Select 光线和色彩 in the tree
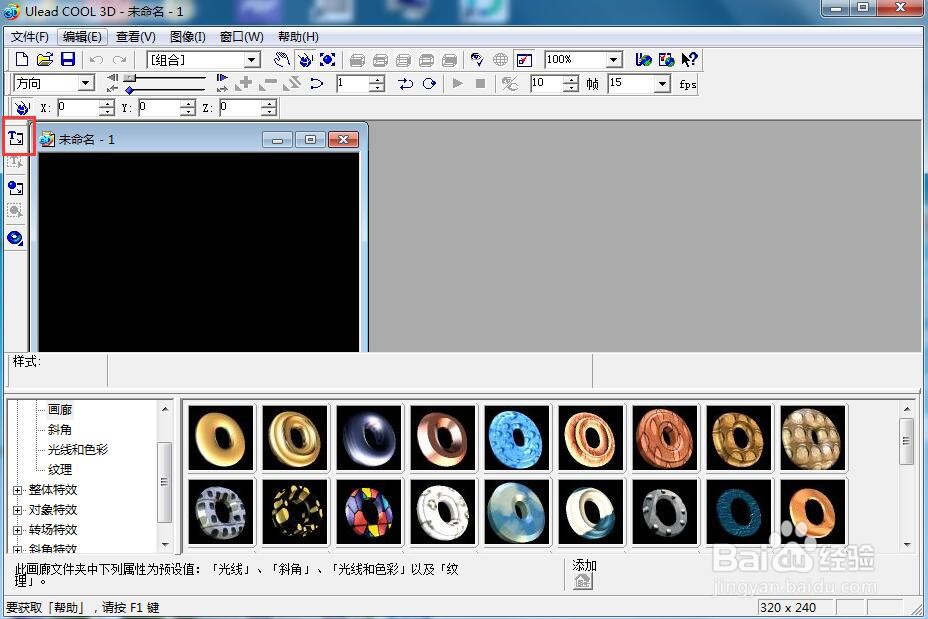This screenshot has width=928, height=619. tap(78, 450)
